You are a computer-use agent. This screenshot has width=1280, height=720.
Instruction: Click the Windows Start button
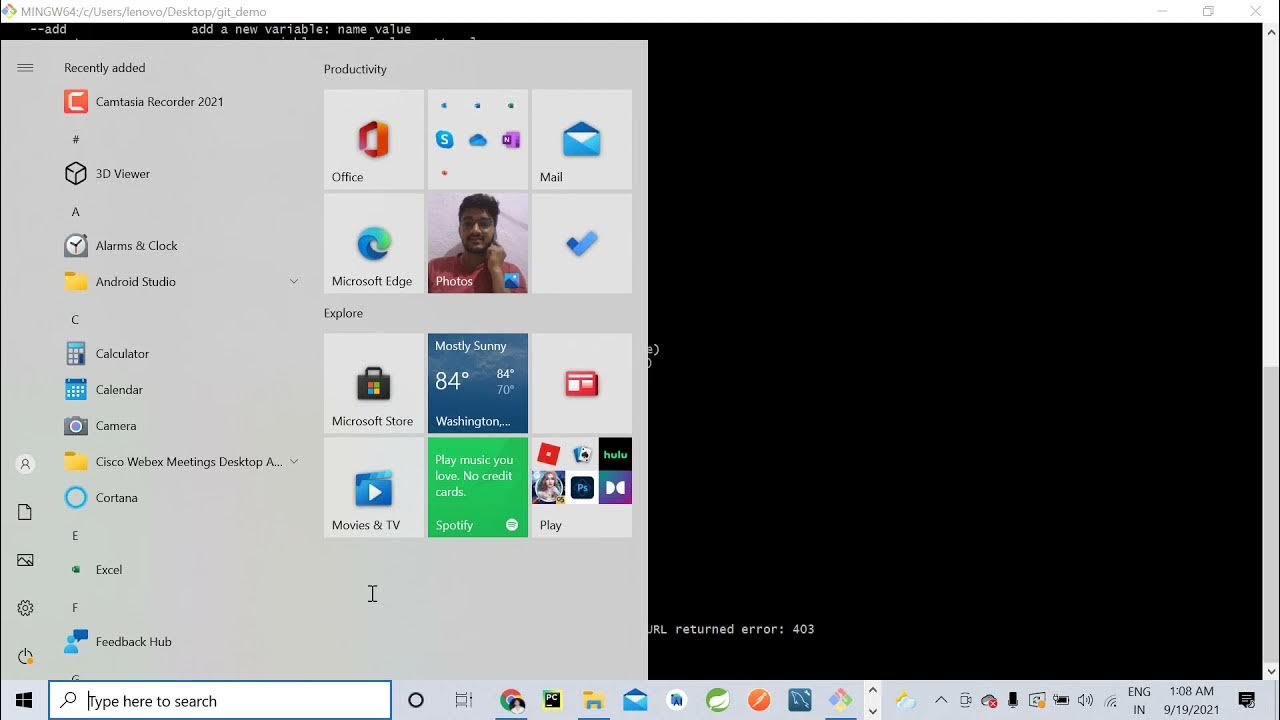(x=24, y=701)
